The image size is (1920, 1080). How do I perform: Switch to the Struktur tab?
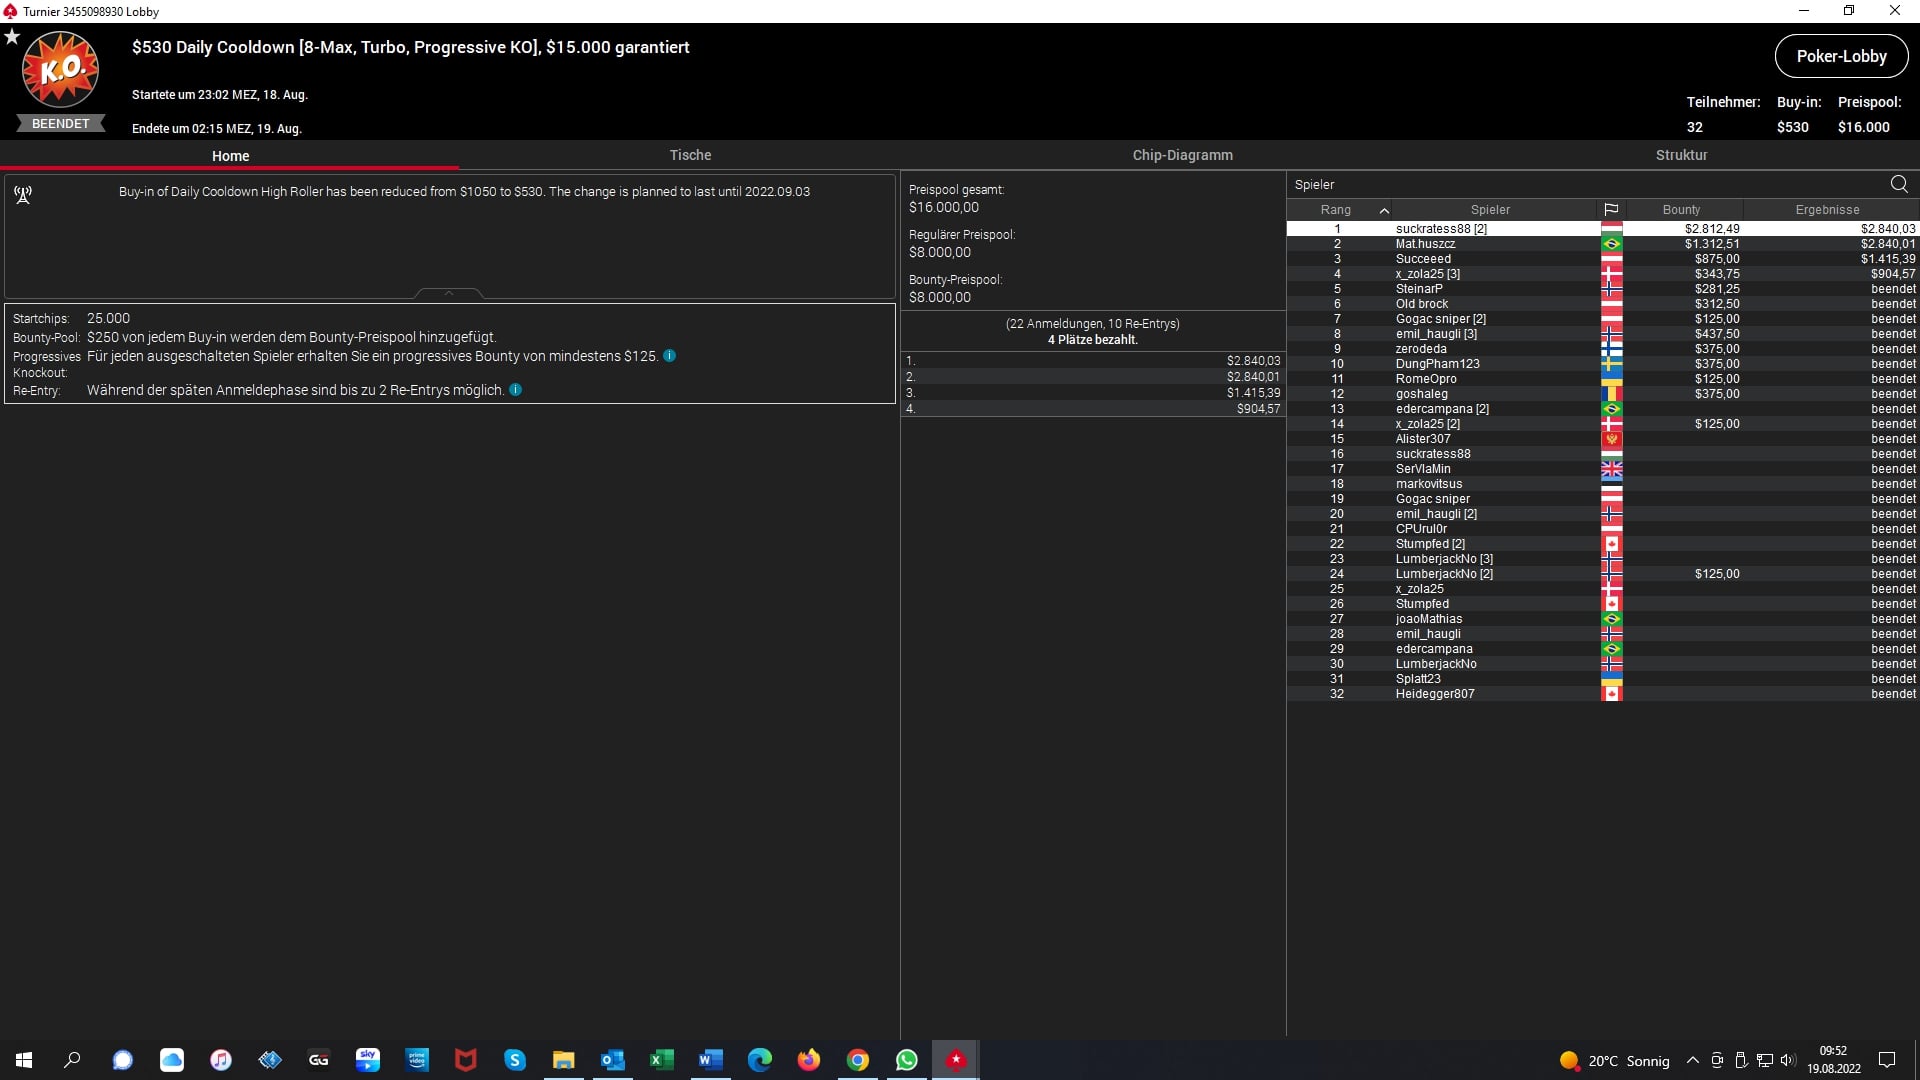1681,155
